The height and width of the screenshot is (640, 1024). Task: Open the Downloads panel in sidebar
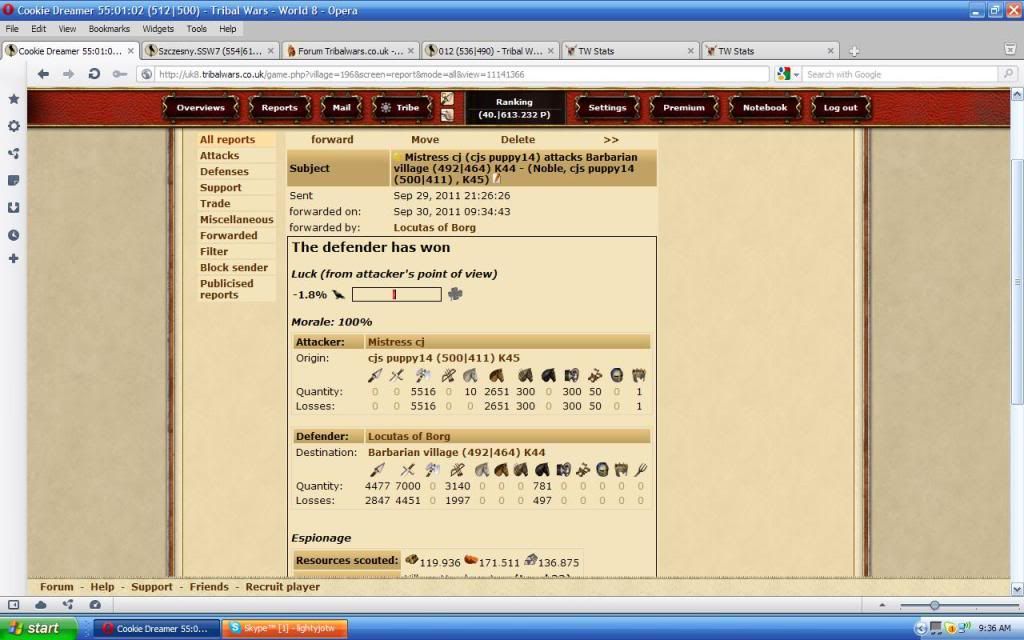pos(14,207)
